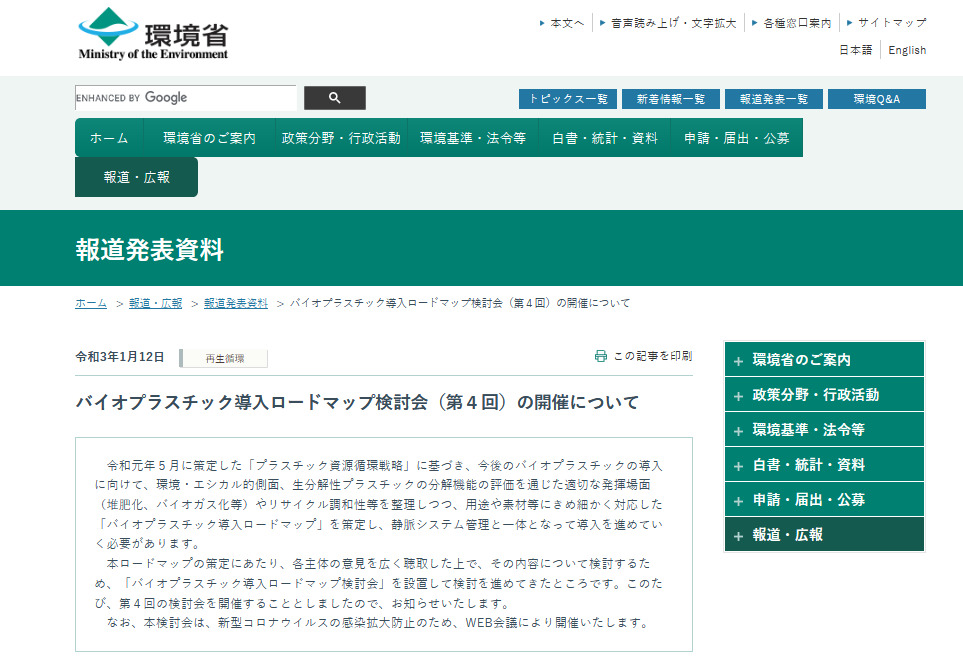Expand the 政策分野・行政活動 sidebar section

click(x=823, y=393)
